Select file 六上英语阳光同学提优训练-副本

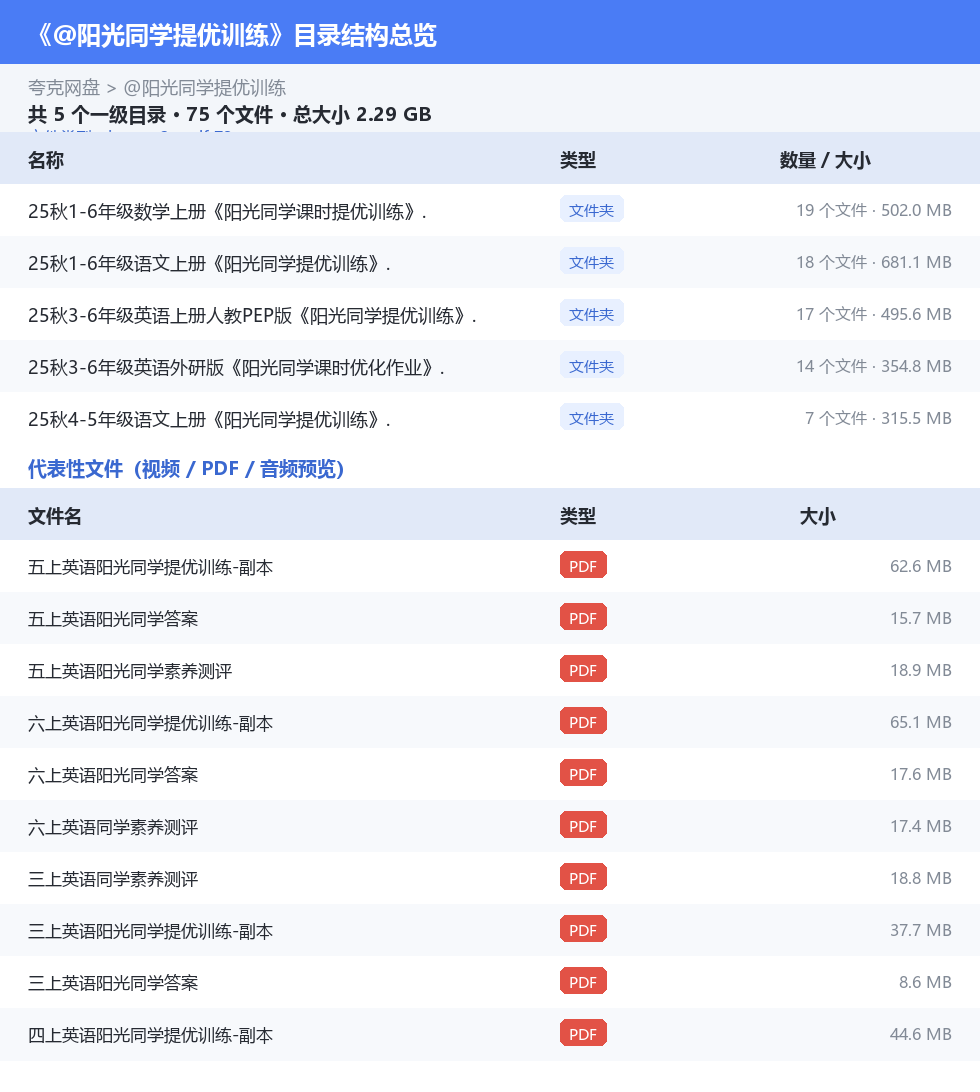pyautogui.click(x=150, y=723)
